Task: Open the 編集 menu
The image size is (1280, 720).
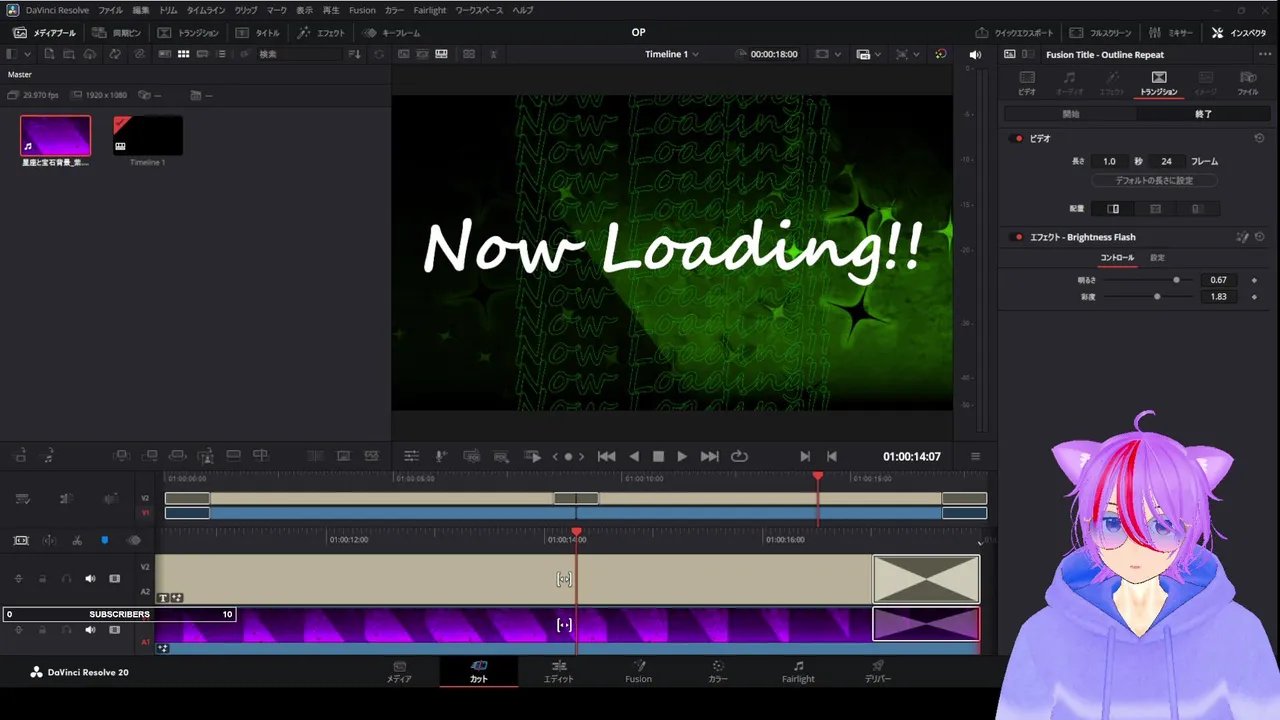Action: [x=141, y=10]
